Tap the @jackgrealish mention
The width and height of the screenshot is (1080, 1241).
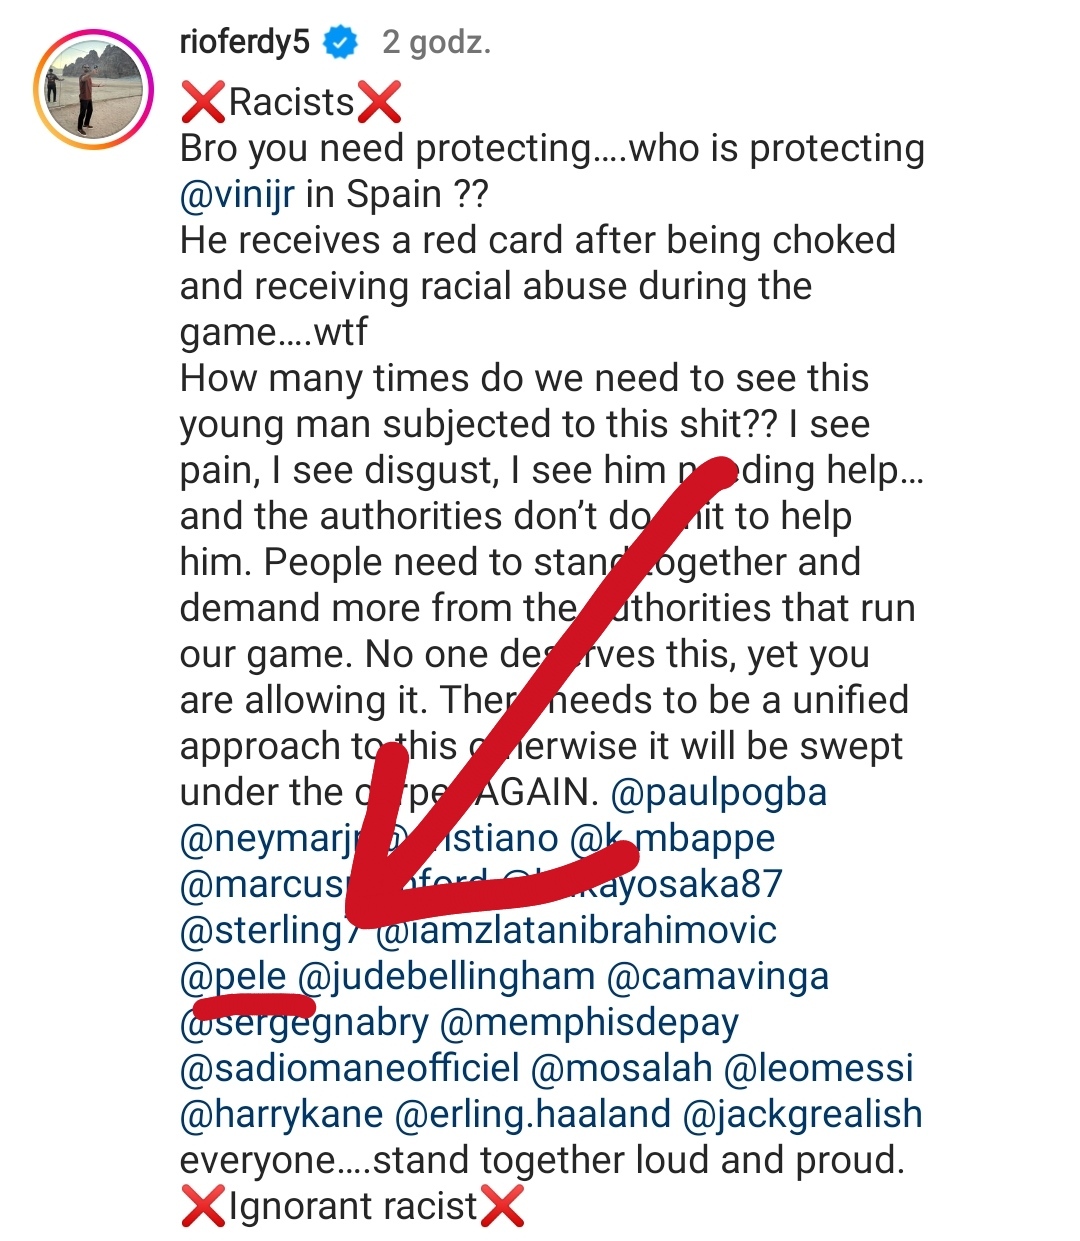pyautogui.click(x=802, y=1114)
